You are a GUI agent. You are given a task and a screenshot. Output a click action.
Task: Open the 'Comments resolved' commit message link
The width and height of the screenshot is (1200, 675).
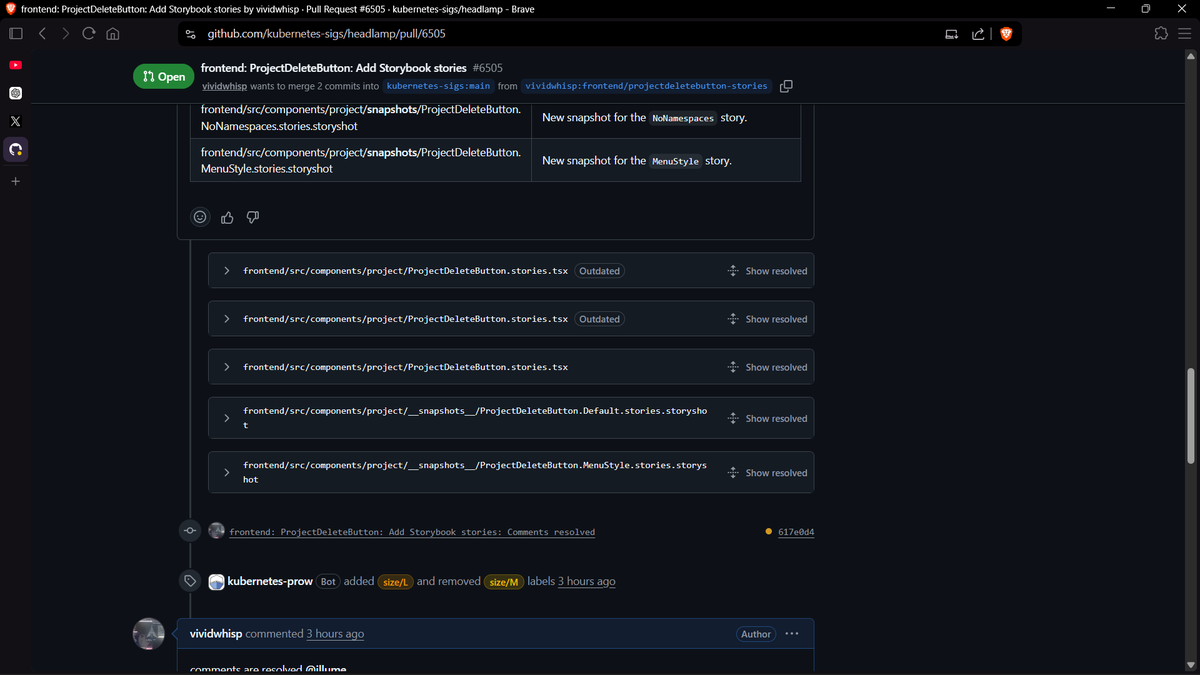(x=412, y=532)
